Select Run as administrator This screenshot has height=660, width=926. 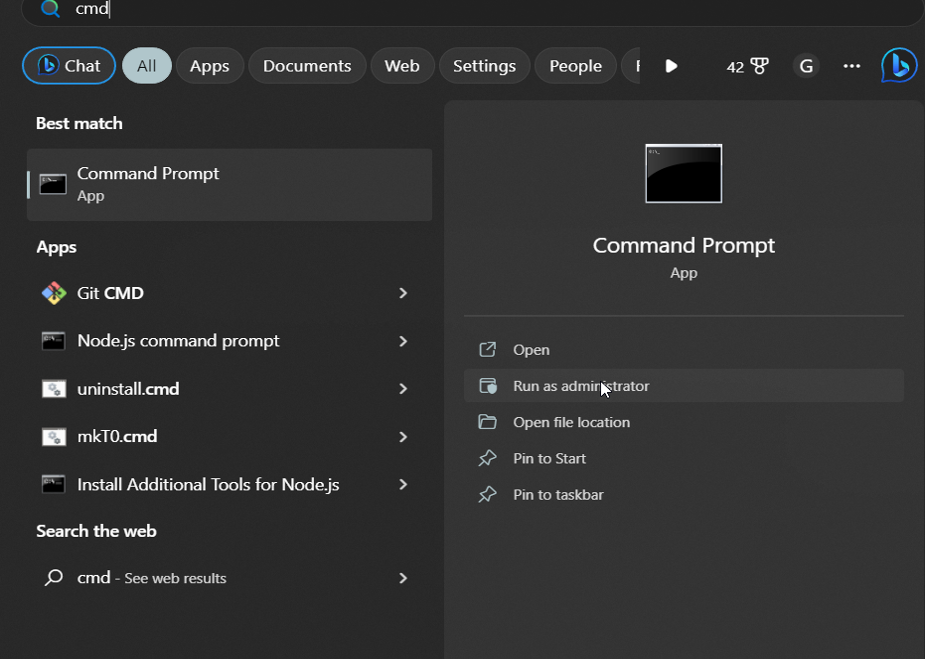(684, 385)
